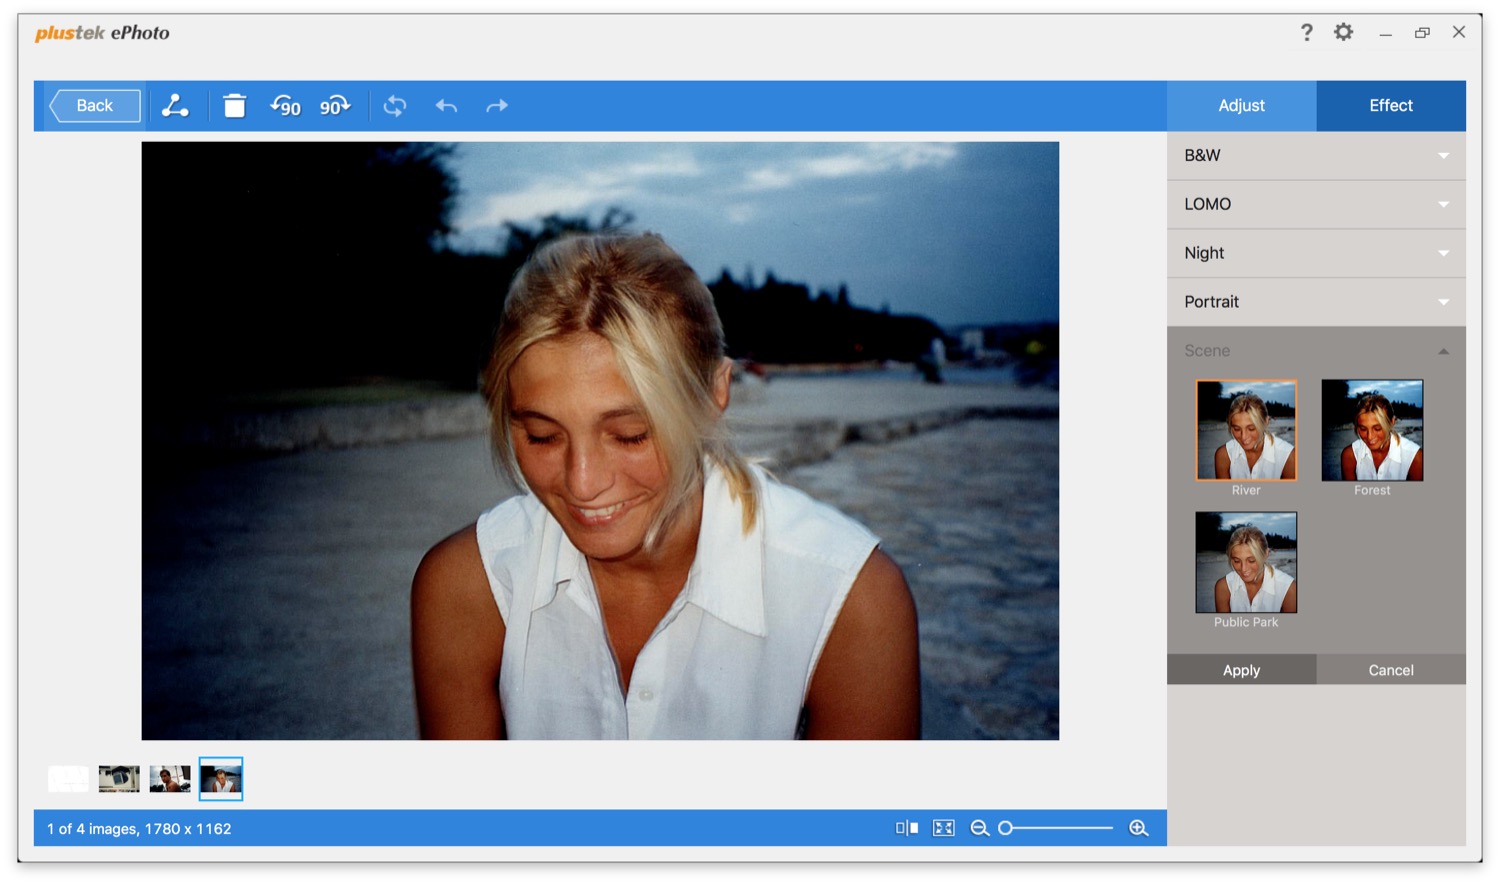Click the zoom slider handle
This screenshot has width=1500, height=884.
[x=1006, y=828]
